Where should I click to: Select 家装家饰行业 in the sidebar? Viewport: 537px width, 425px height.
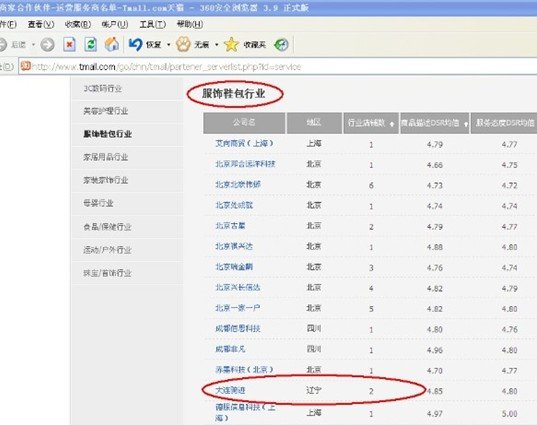pos(106,180)
